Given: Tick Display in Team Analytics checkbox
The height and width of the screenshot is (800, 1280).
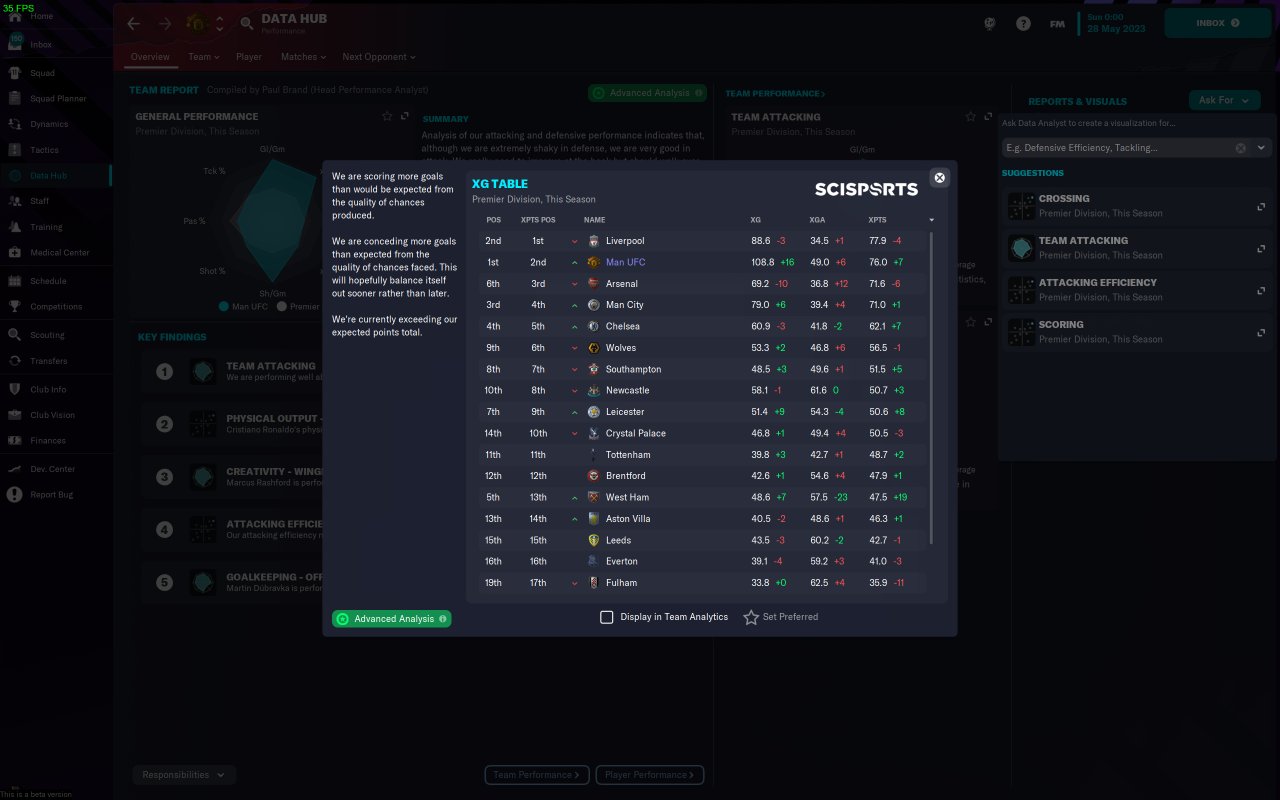Looking at the screenshot, I should click(606, 617).
